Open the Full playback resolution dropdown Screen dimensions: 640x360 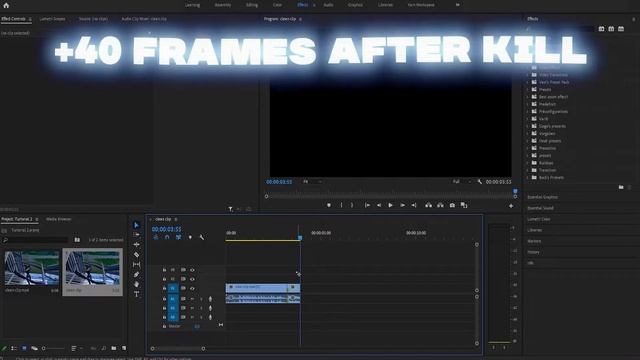462,182
